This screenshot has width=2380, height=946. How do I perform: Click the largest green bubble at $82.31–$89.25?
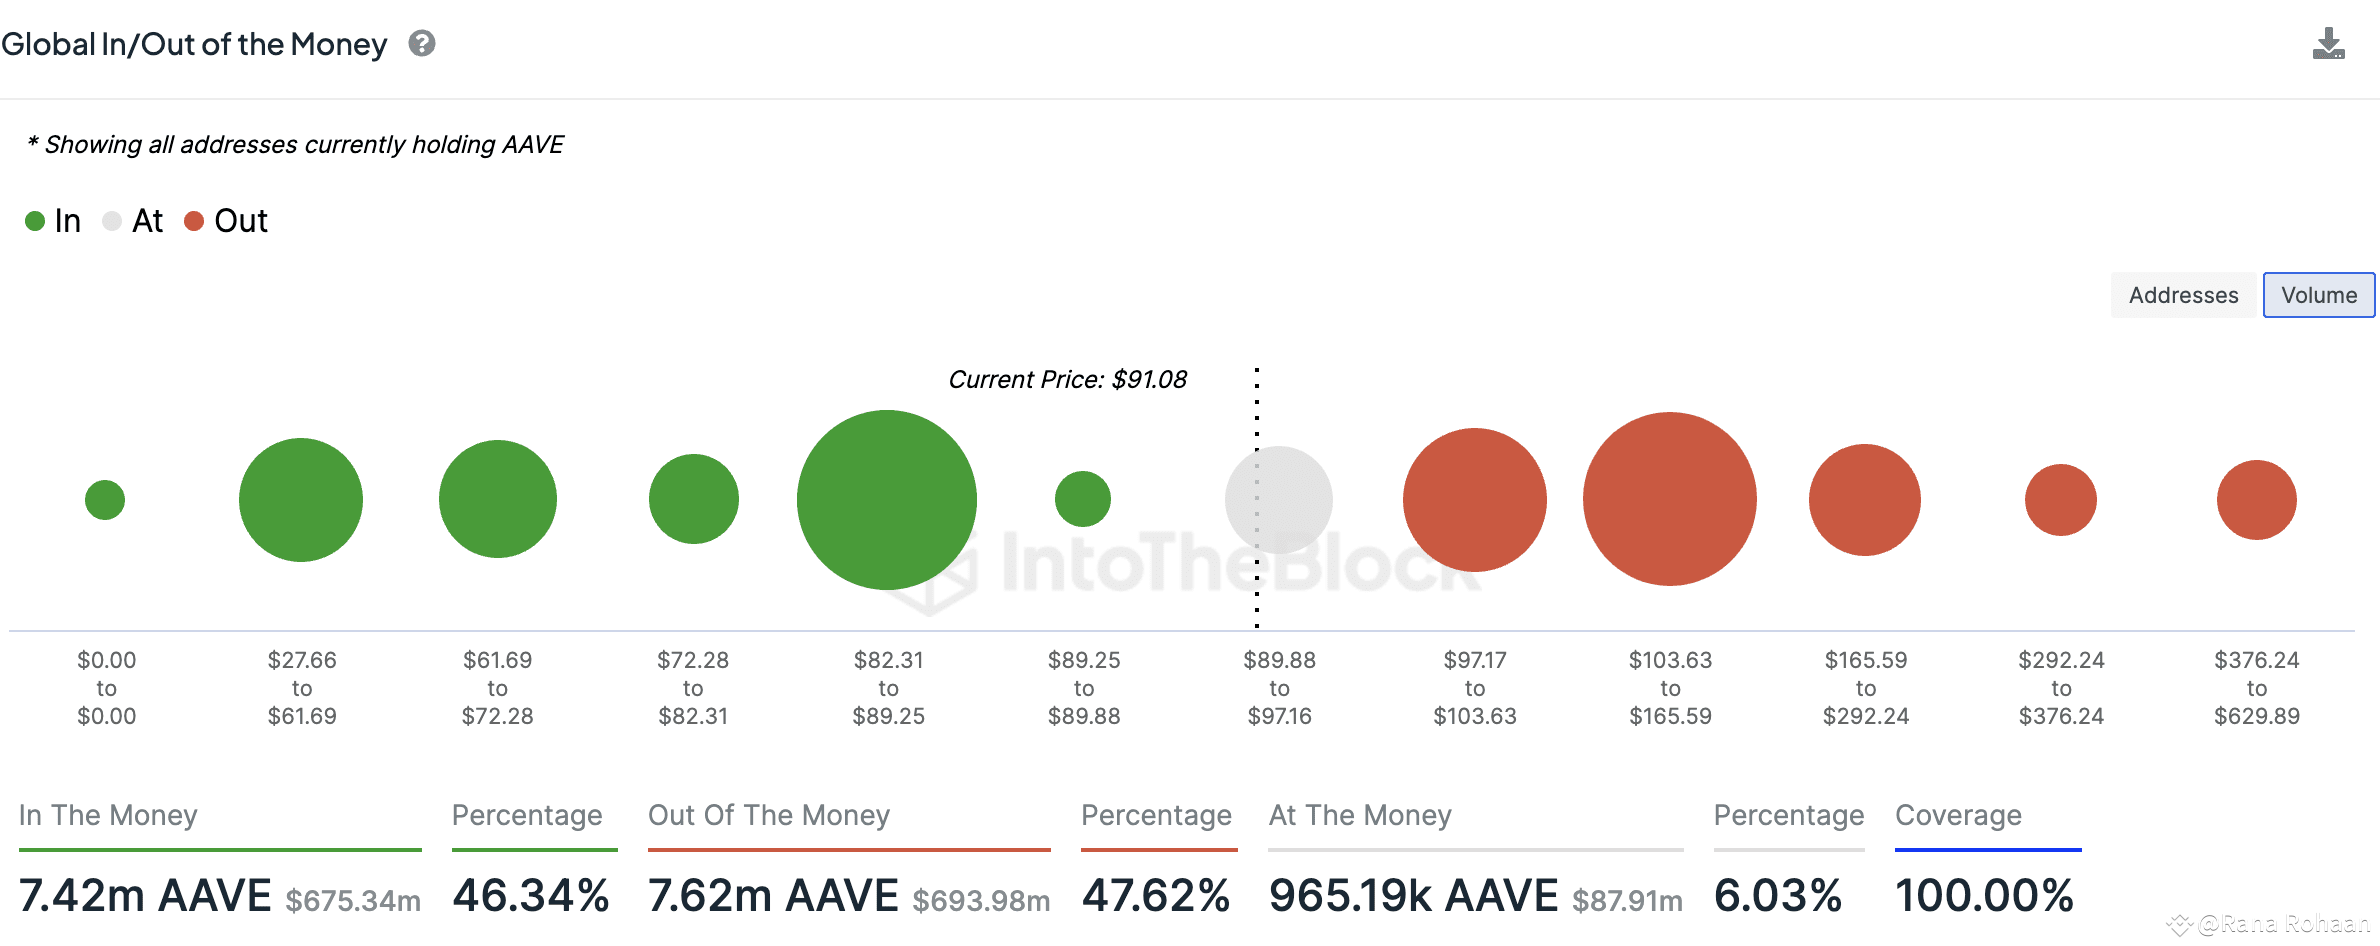pos(887,500)
